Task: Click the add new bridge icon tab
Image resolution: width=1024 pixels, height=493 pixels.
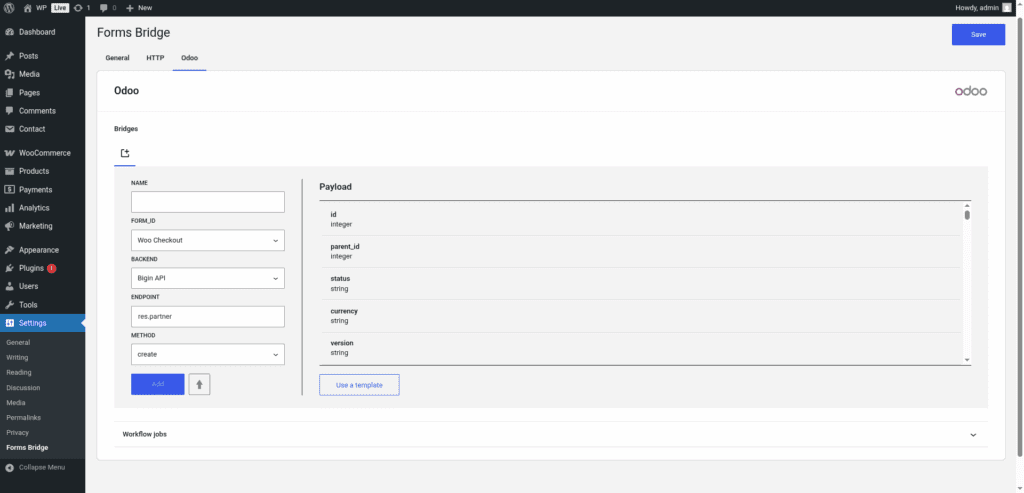Action: click(x=125, y=153)
